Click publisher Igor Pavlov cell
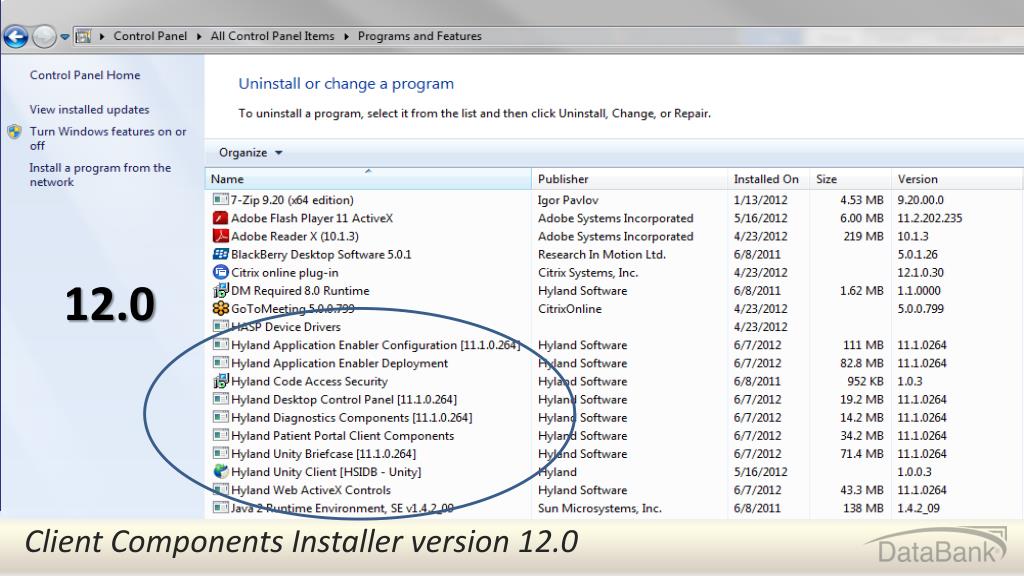The height and width of the screenshot is (576, 1024). pos(568,200)
